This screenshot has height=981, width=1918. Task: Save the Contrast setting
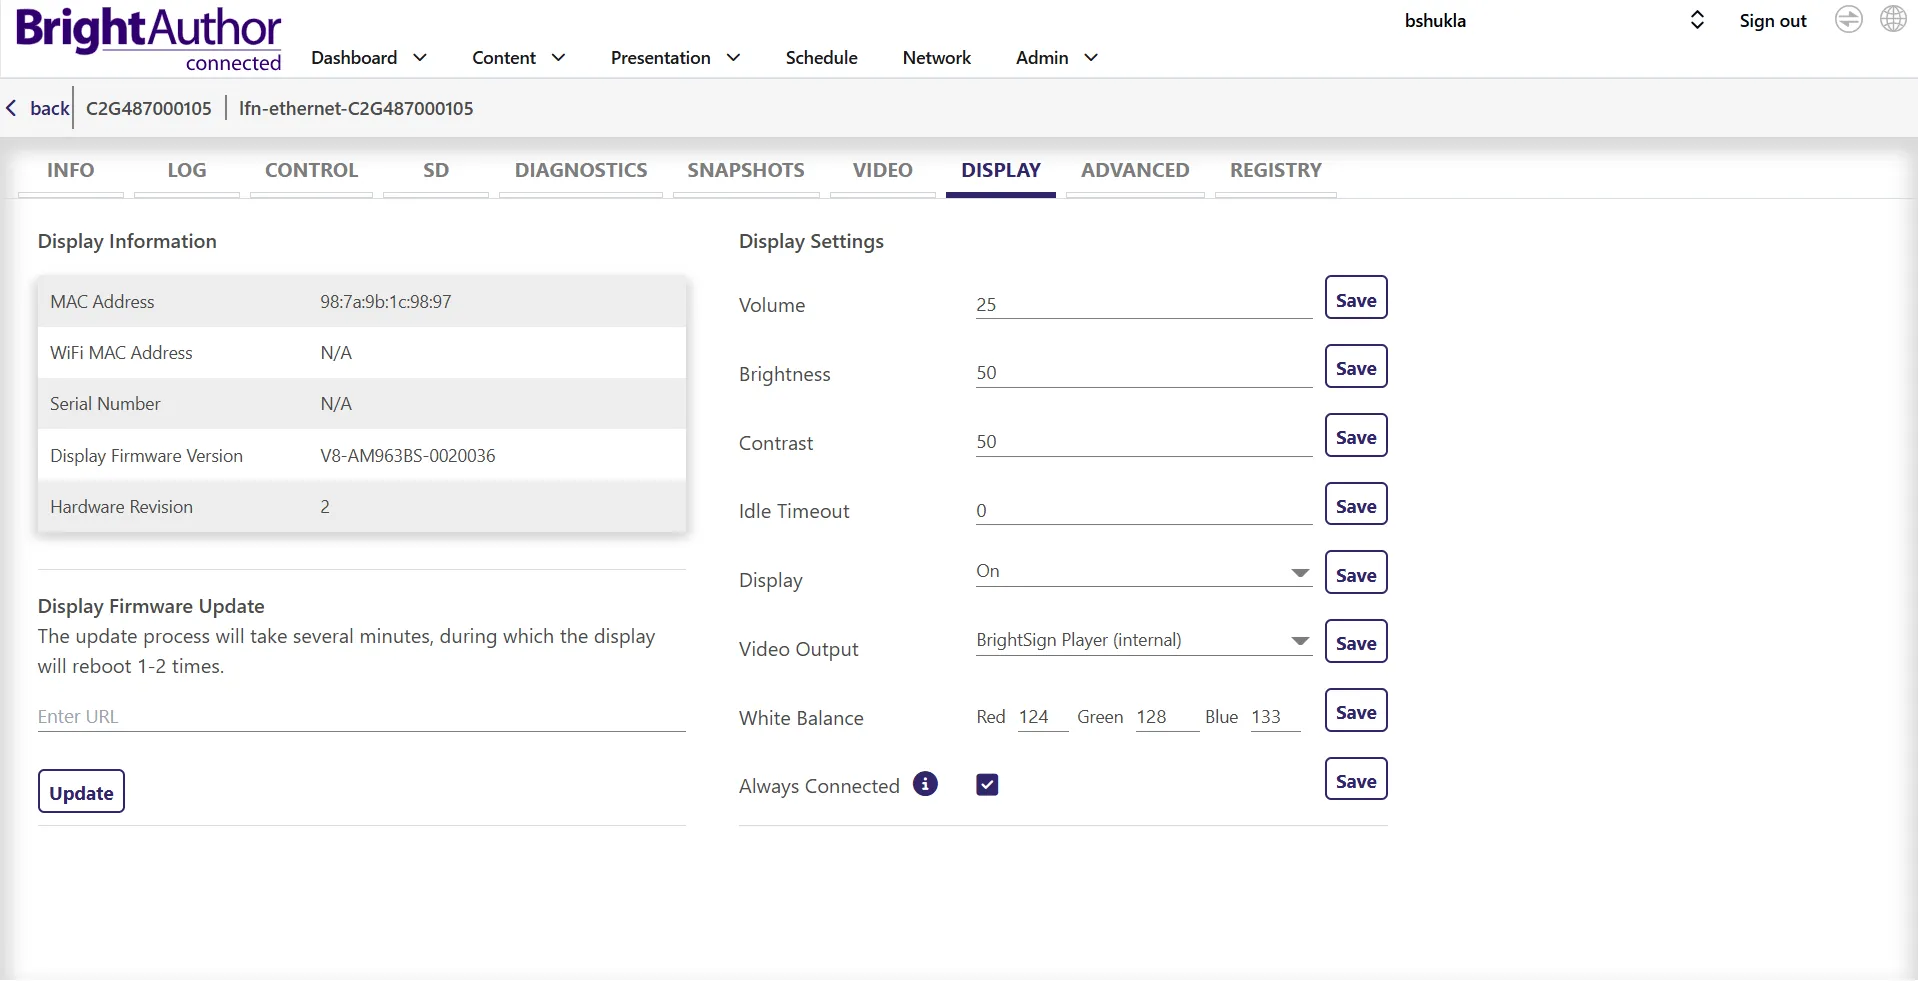pyautogui.click(x=1356, y=436)
